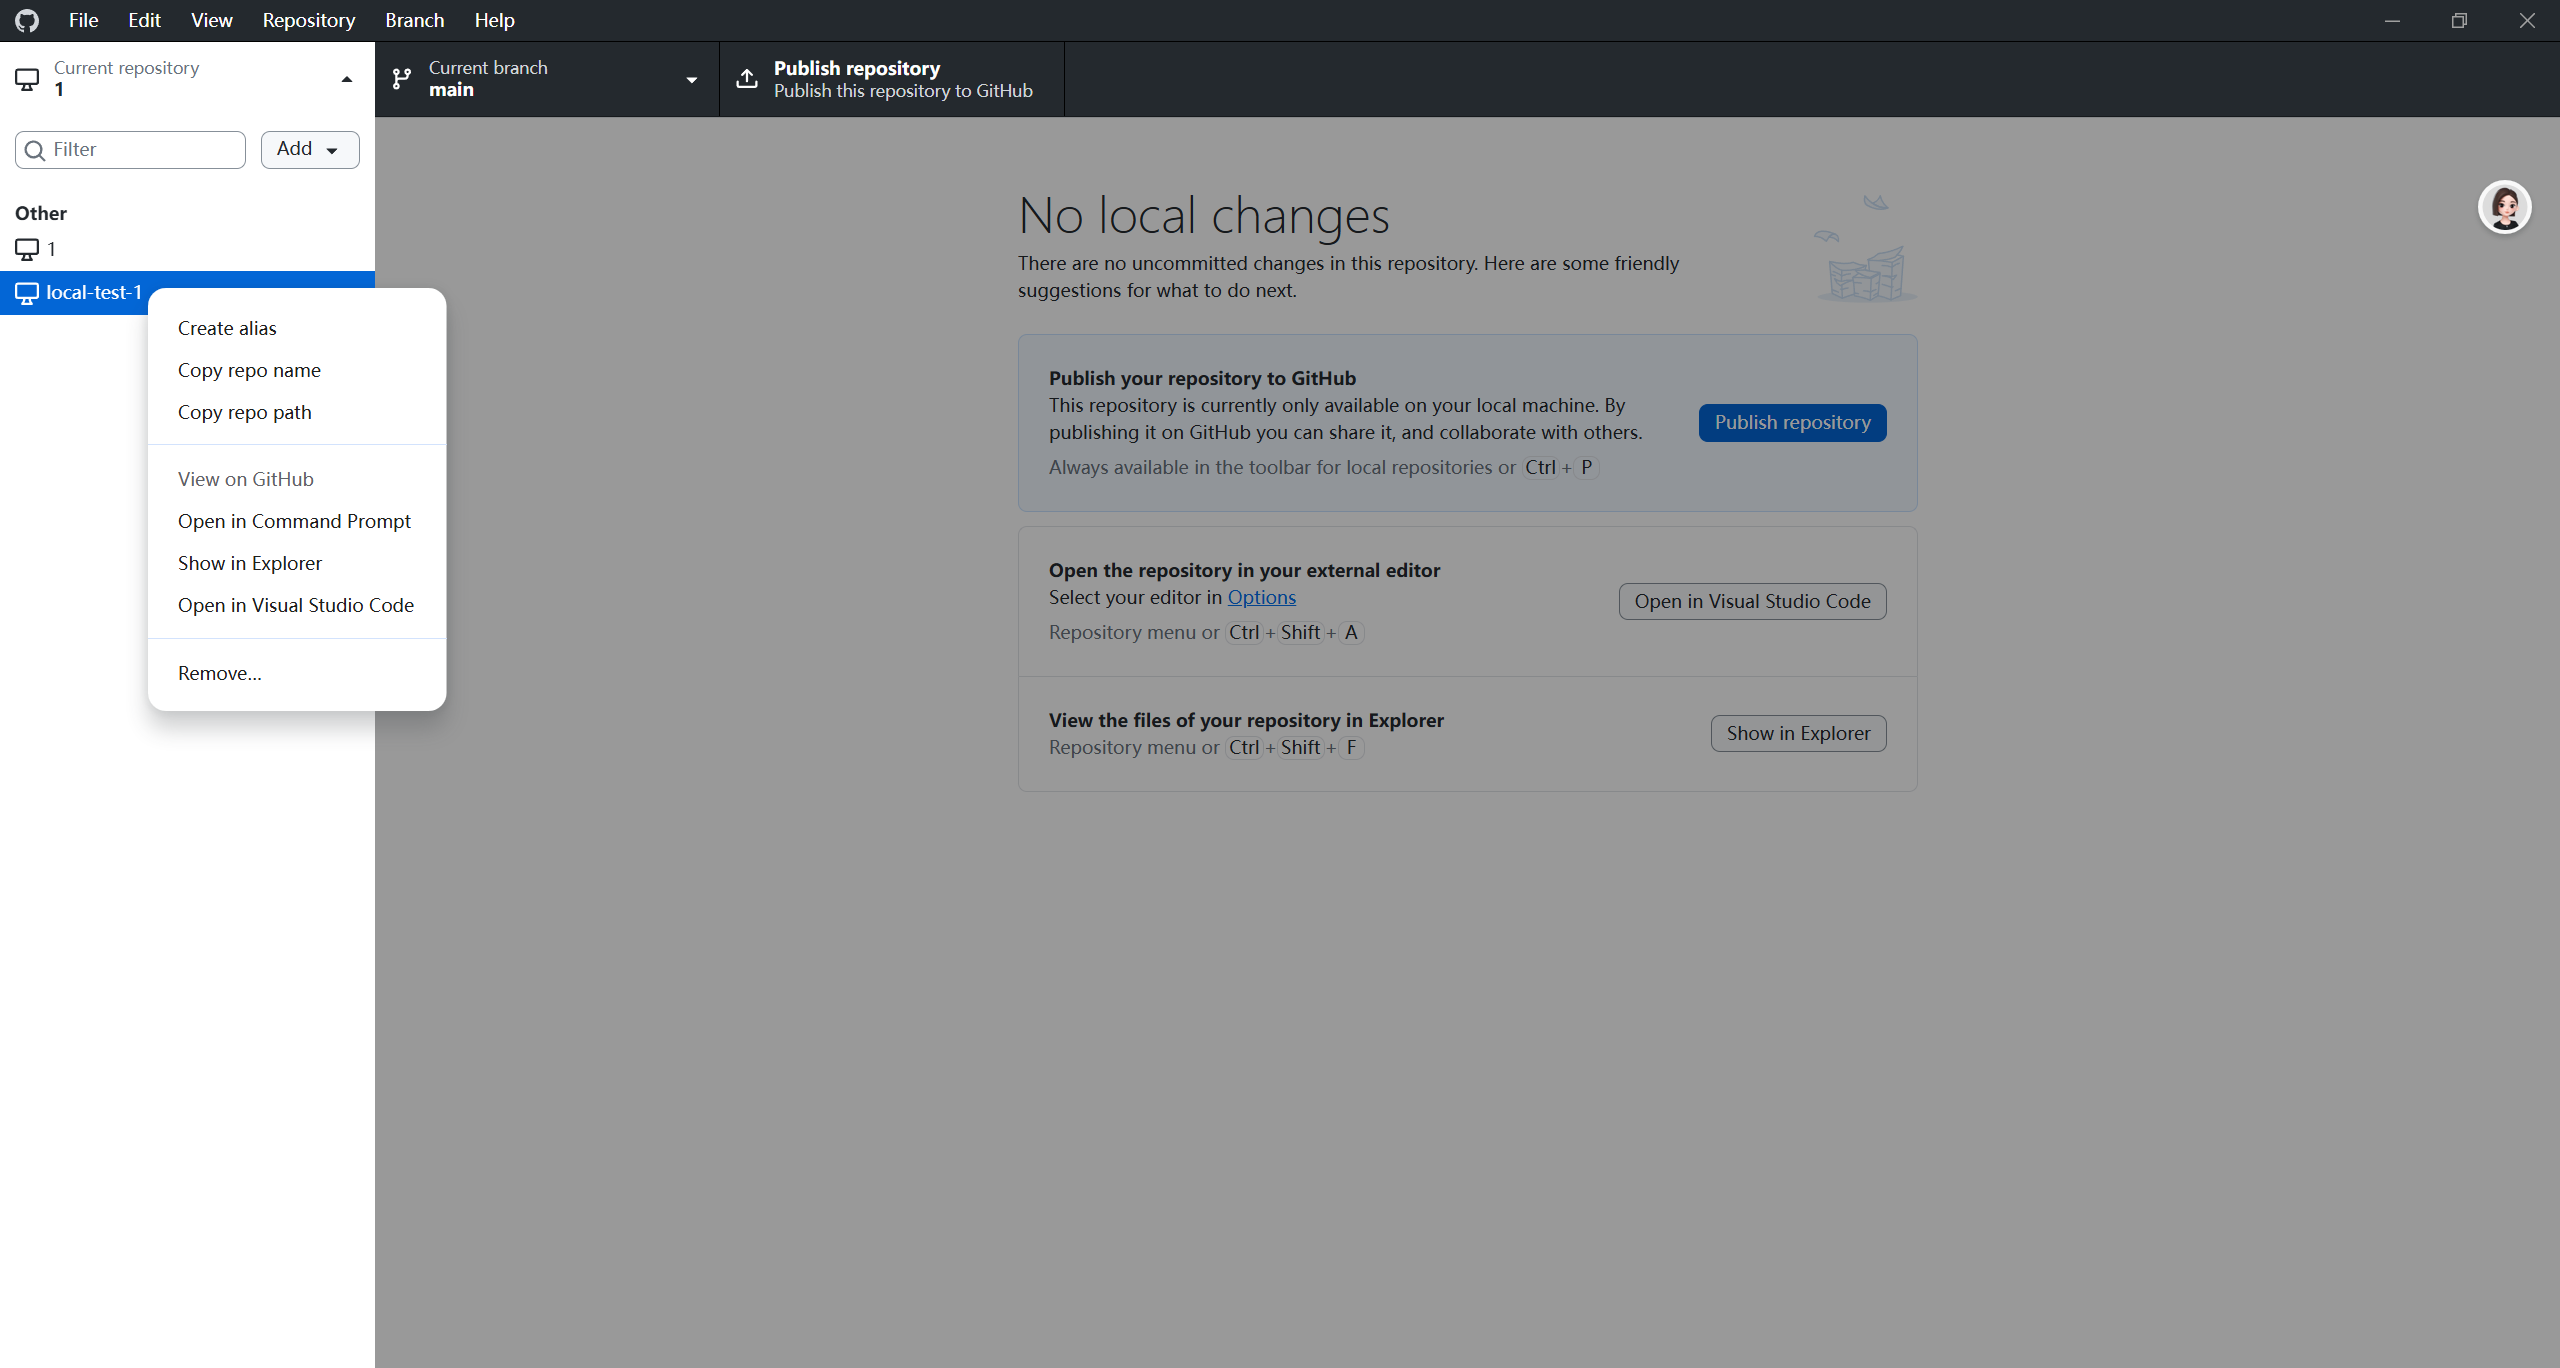The width and height of the screenshot is (2560, 1368).
Task: Click the GitHub logo icon in title bar
Action: [27, 20]
